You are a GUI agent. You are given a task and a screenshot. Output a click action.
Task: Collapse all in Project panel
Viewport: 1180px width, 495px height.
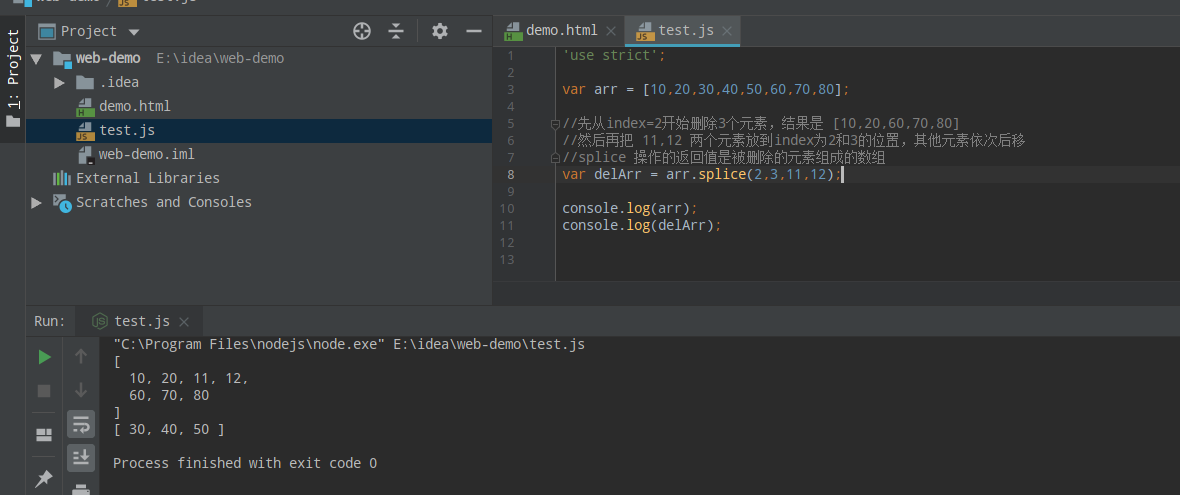click(397, 31)
